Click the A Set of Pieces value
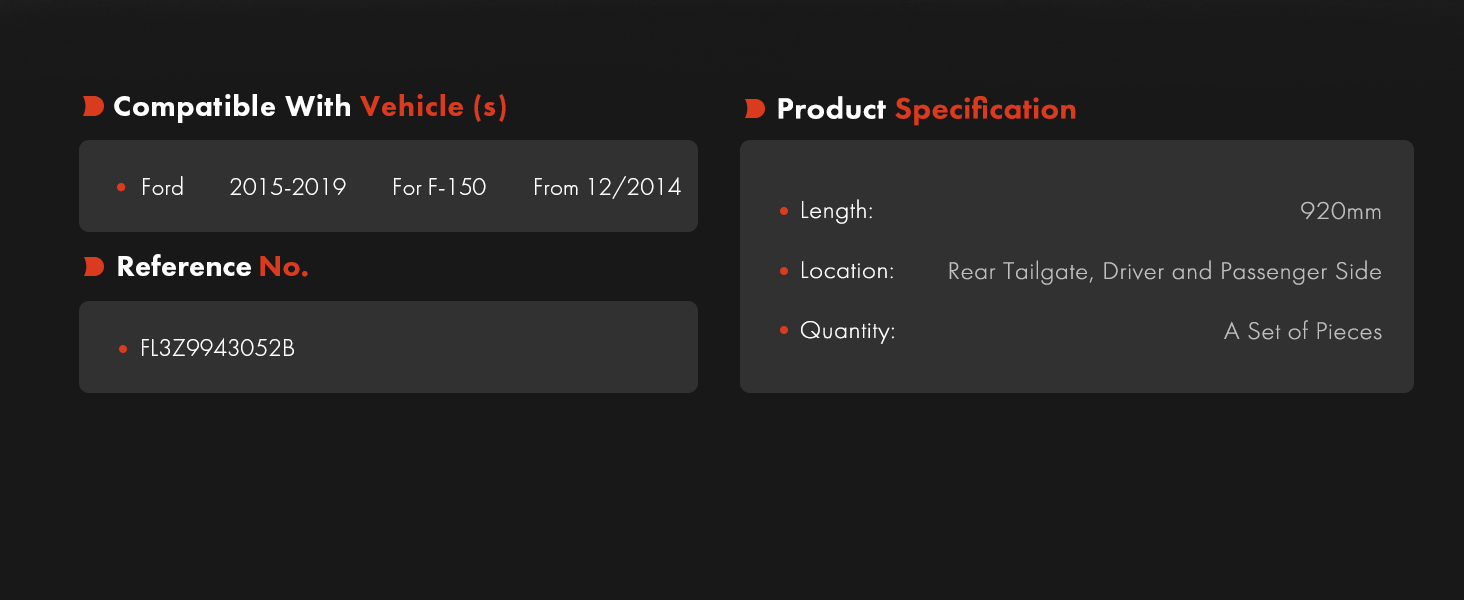1464x600 pixels. pos(1303,331)
